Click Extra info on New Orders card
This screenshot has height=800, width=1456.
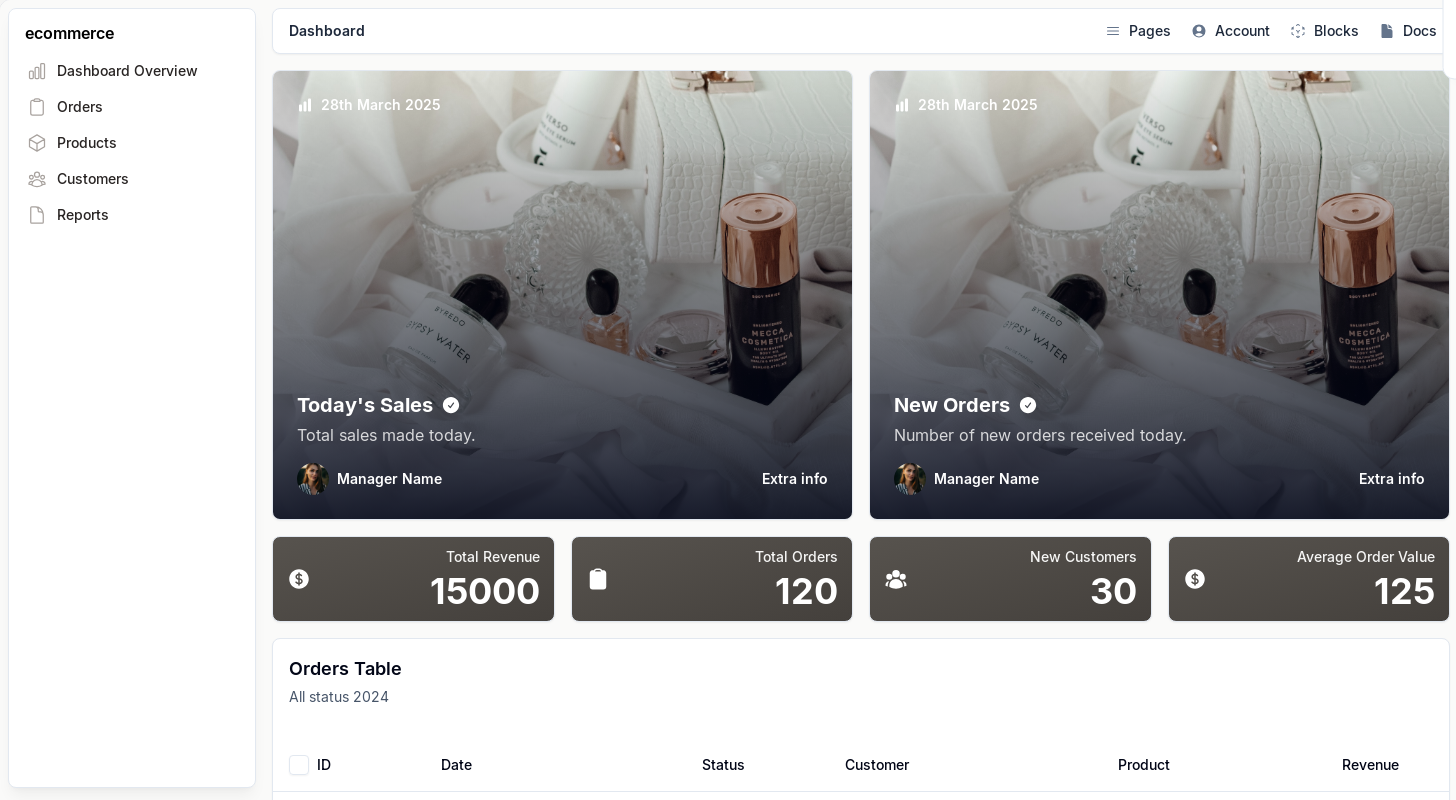[1391, 479]
